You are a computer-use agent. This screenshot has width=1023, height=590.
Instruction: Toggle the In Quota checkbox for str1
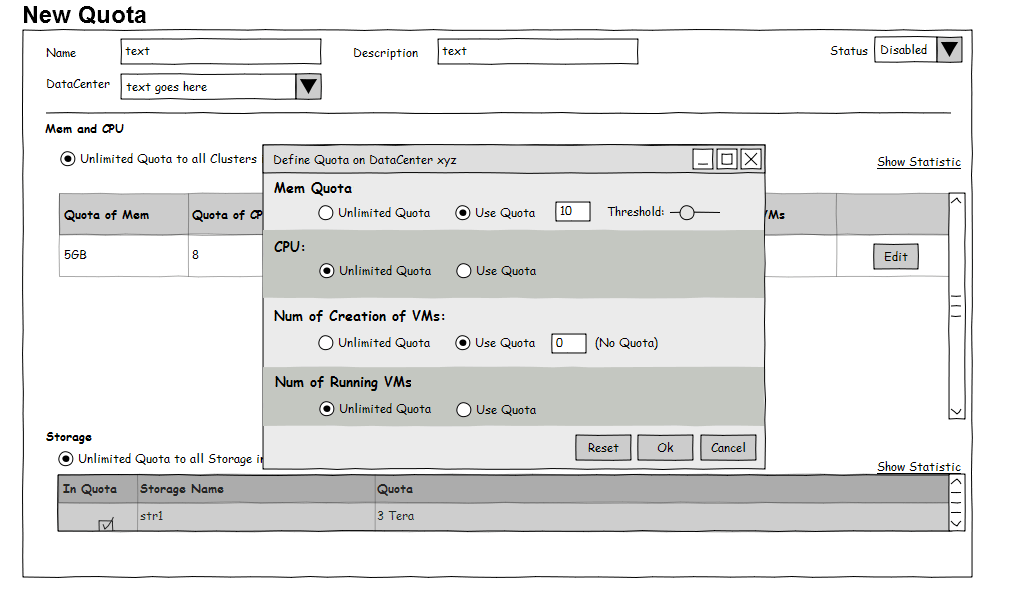click(106, 525)
